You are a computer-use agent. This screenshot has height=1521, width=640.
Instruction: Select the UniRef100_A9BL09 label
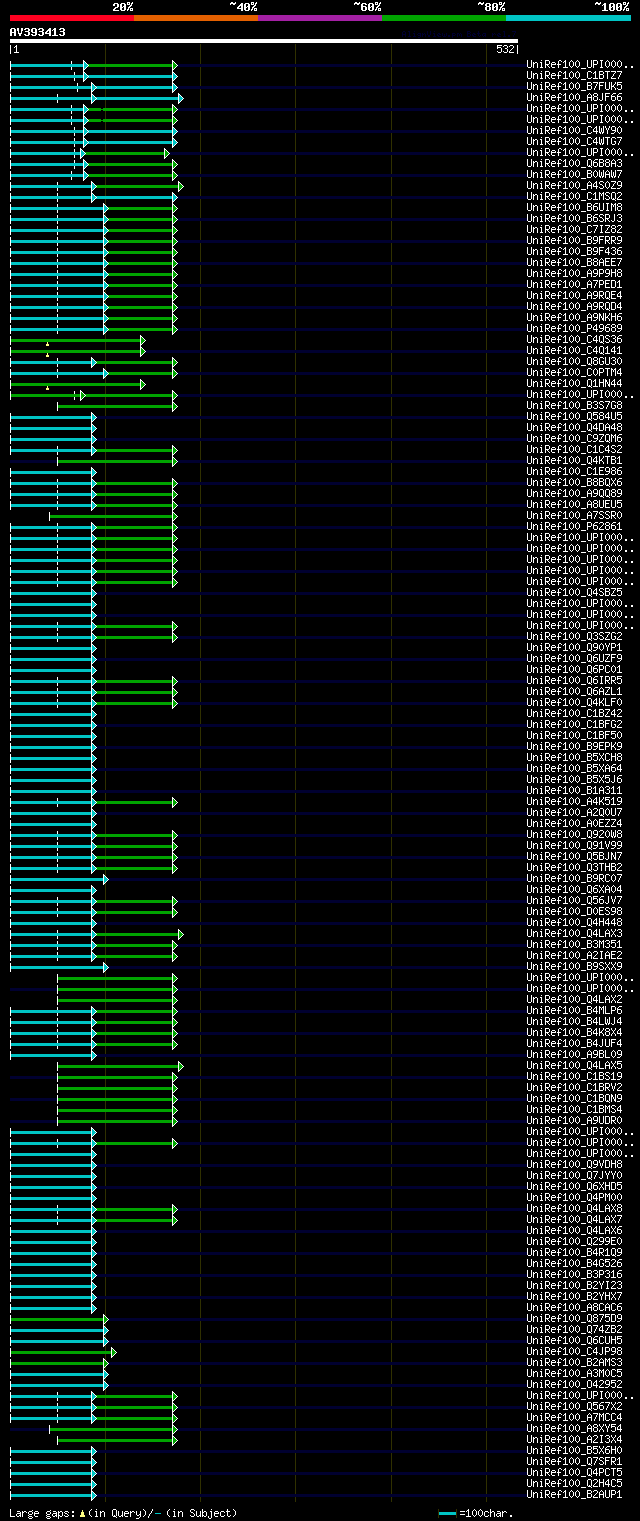(x=575, y=1054)
